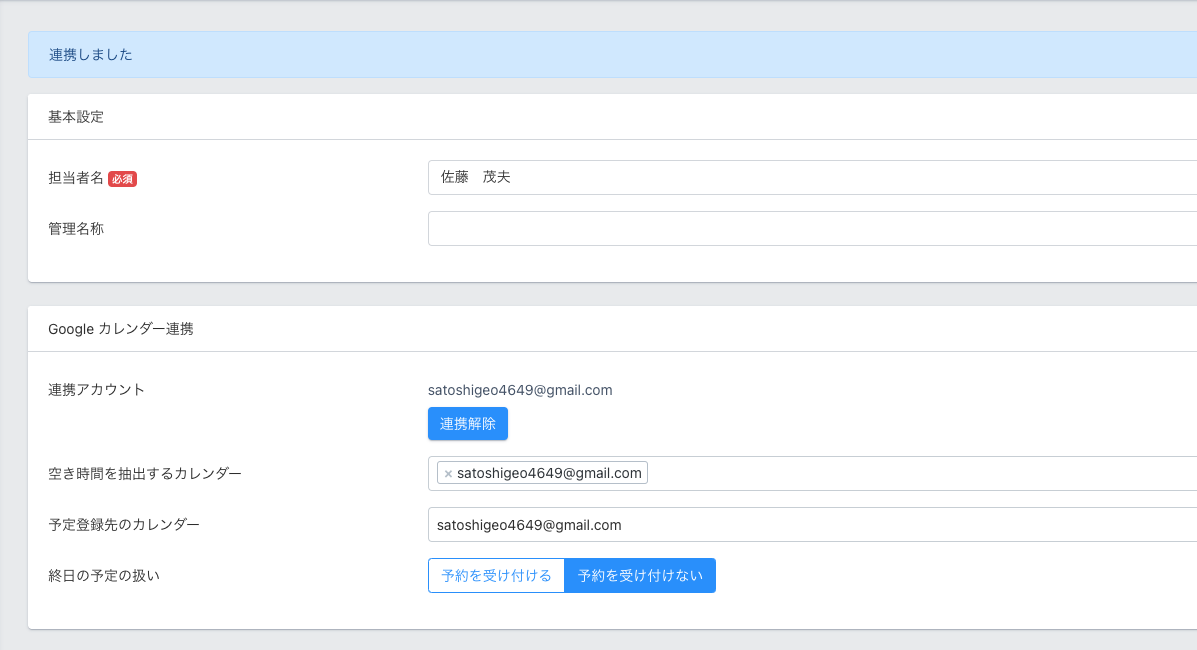Click the 連携アカウント label
Image resolution: width=1197 pixels, height=650 pixels.
97,390
